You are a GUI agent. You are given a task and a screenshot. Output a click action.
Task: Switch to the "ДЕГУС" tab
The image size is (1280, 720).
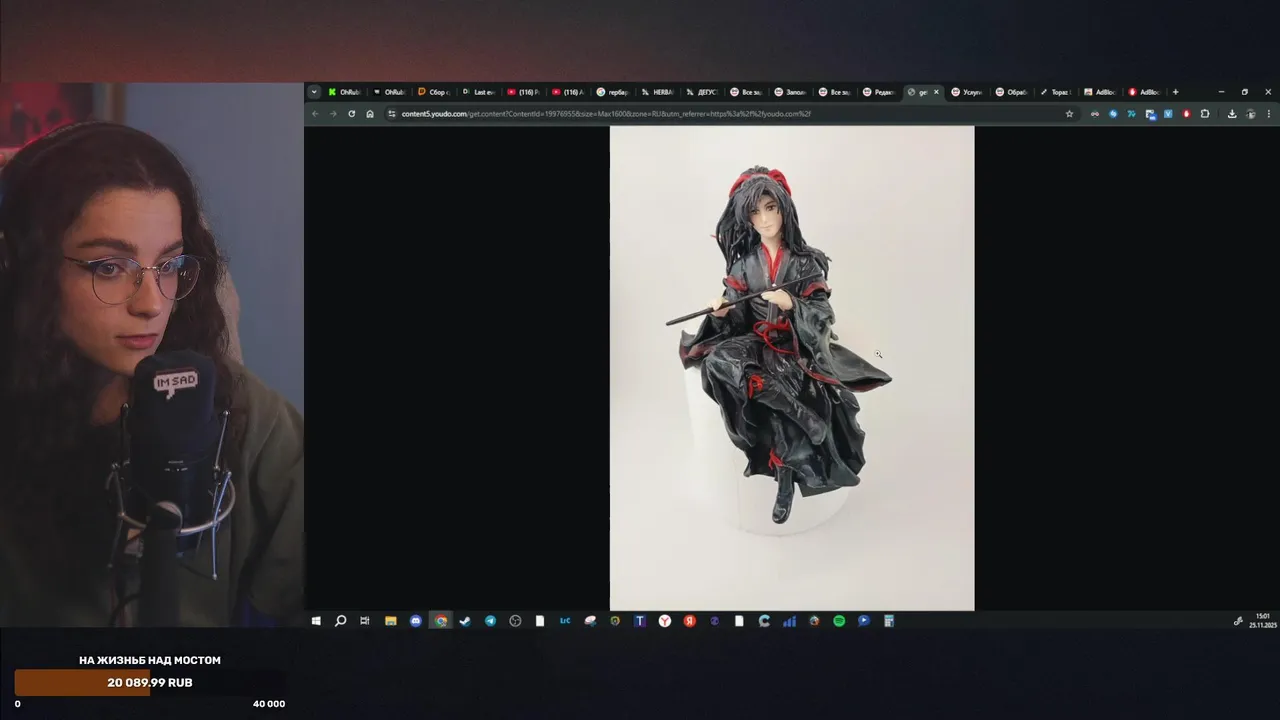(x=703, y=92)
